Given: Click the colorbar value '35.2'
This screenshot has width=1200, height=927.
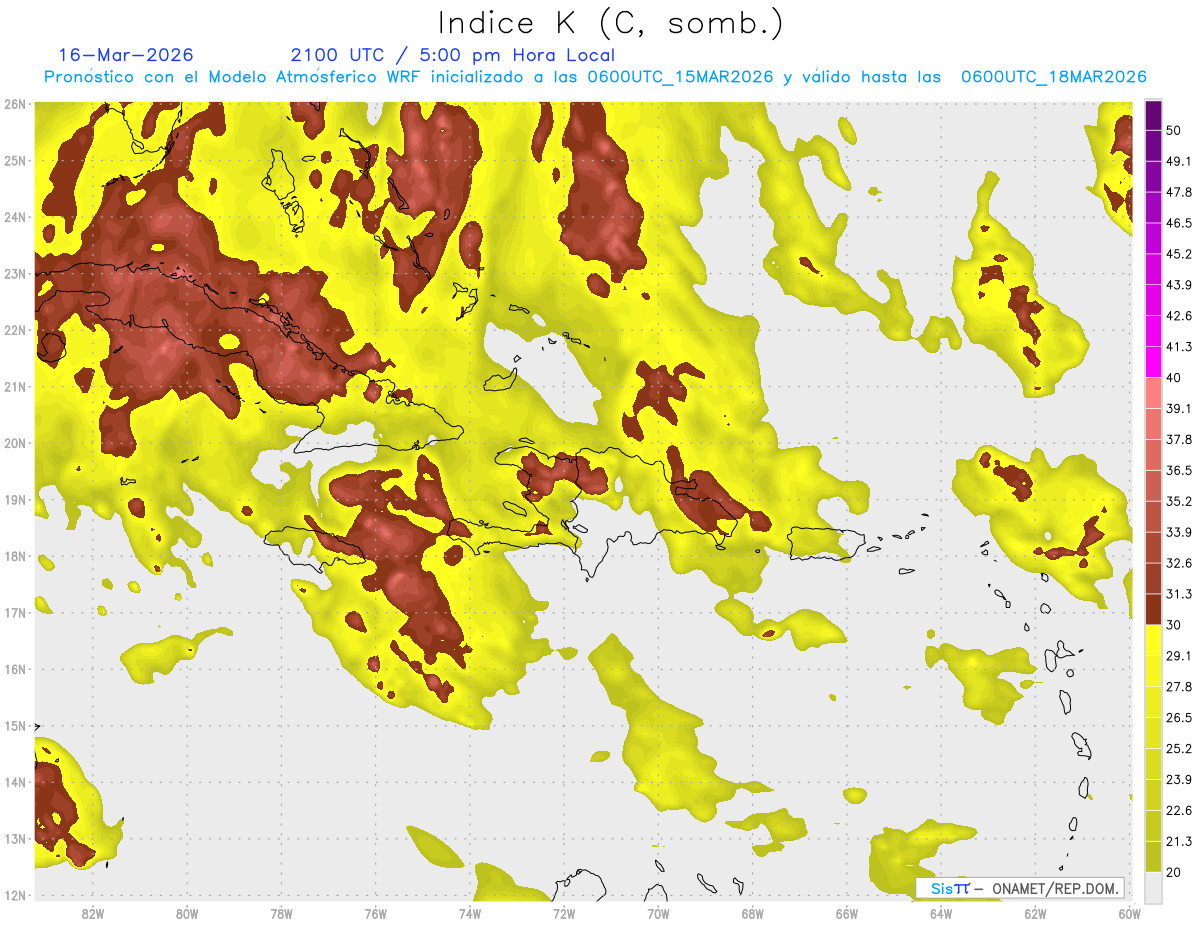Looking at the screenshot, I should (x=1179, y=501).
